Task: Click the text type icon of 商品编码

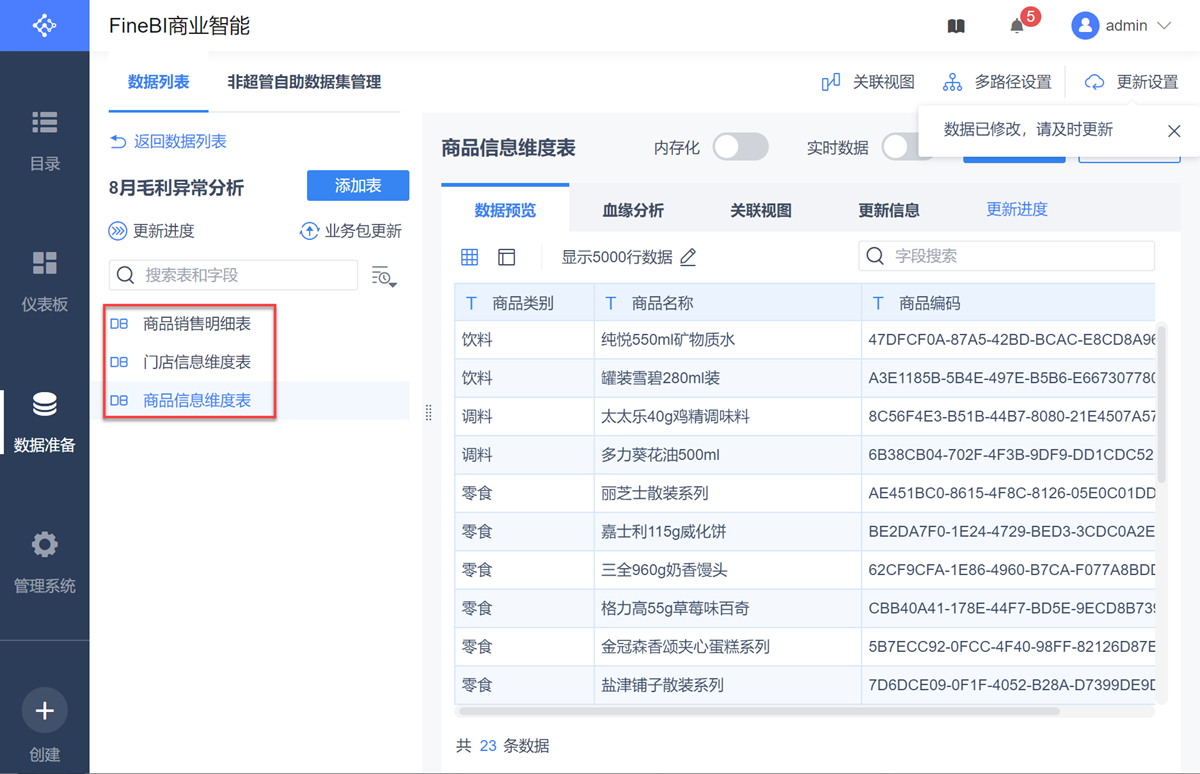Action: click(x=878, y=303)
